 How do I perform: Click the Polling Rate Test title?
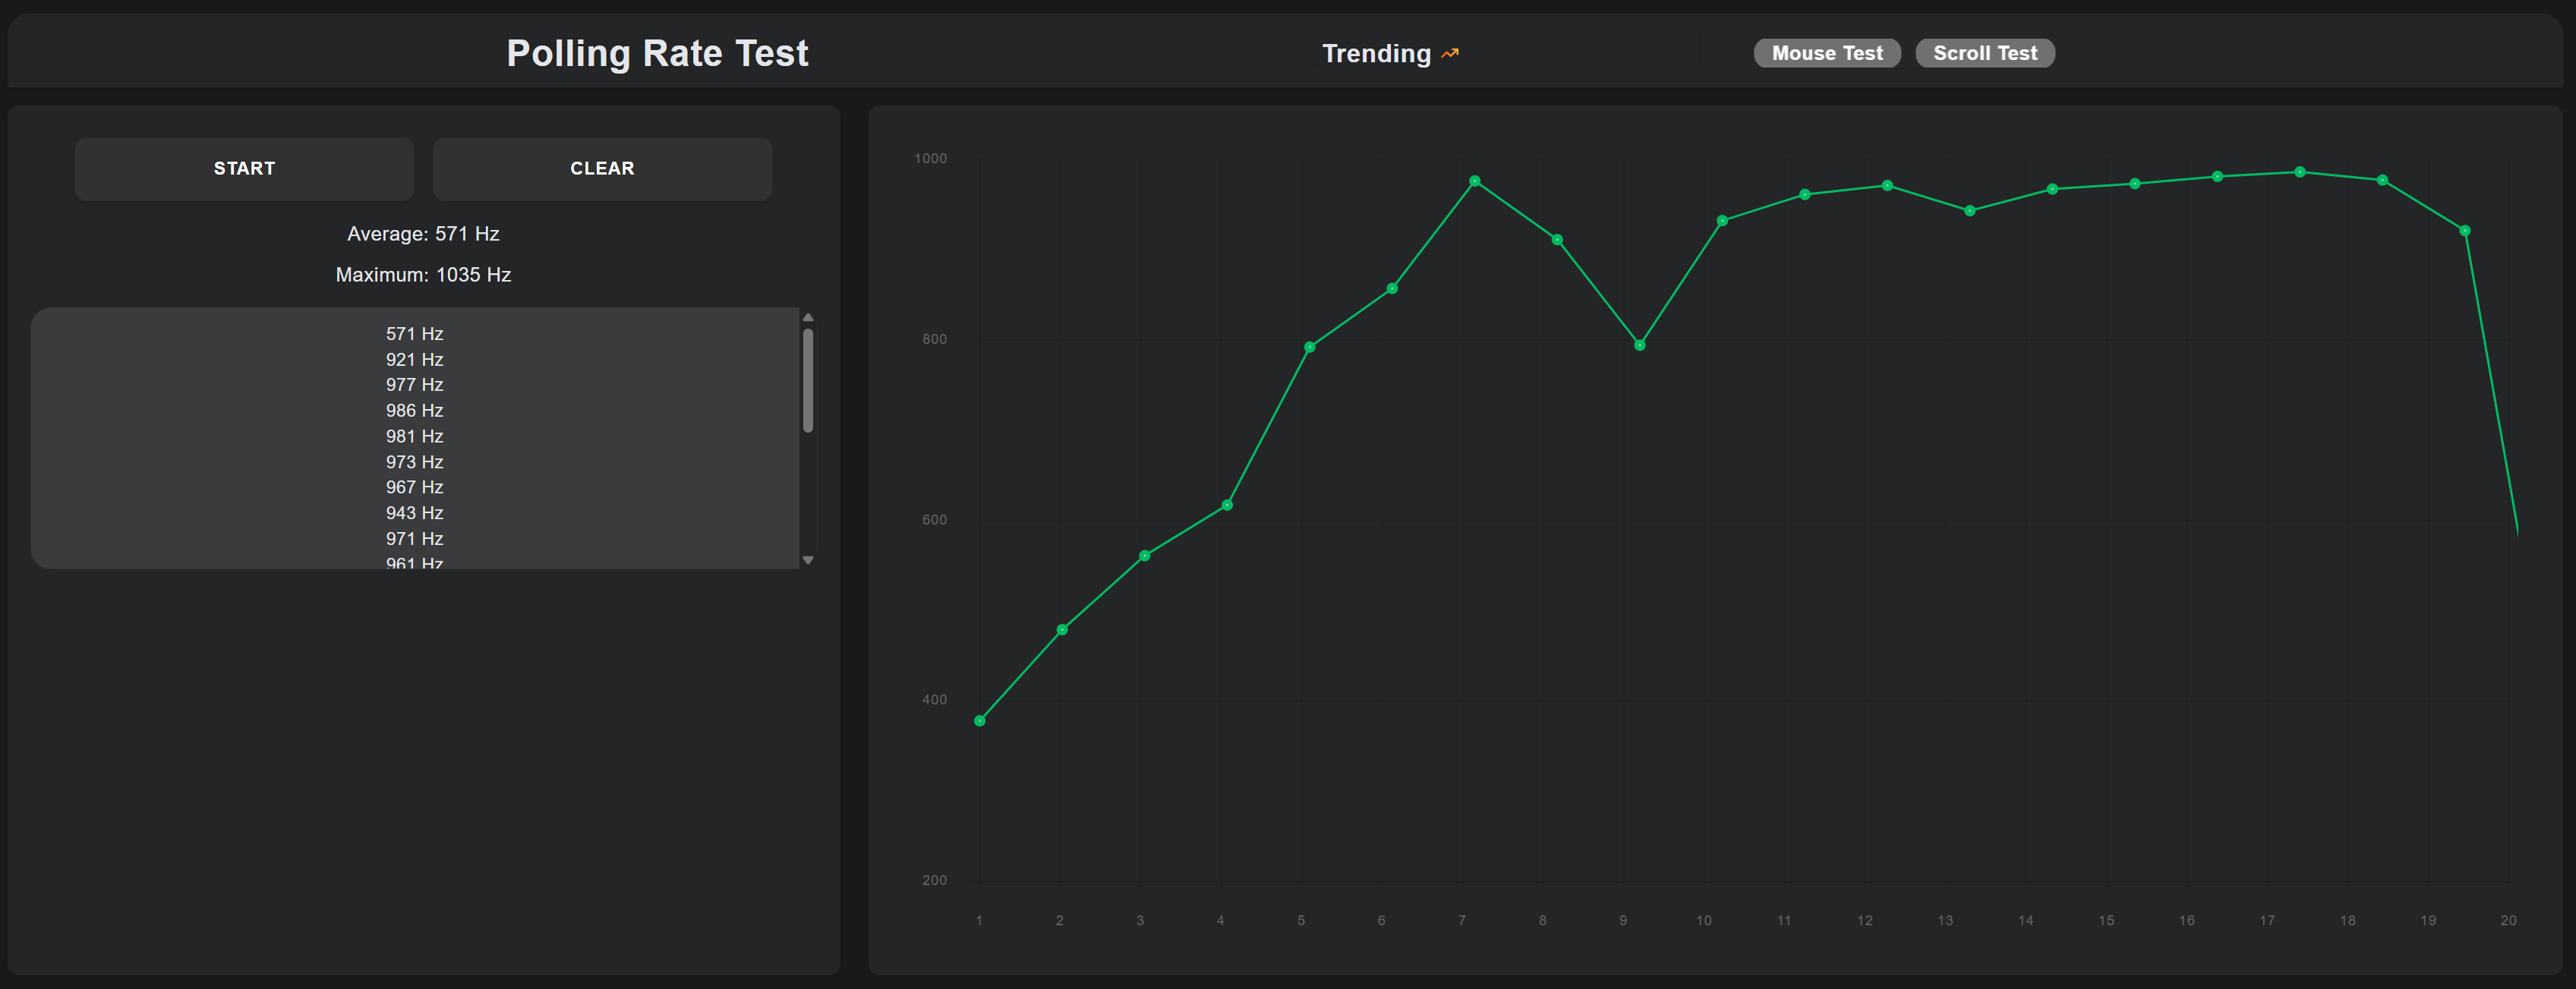(x=657, y=53)
